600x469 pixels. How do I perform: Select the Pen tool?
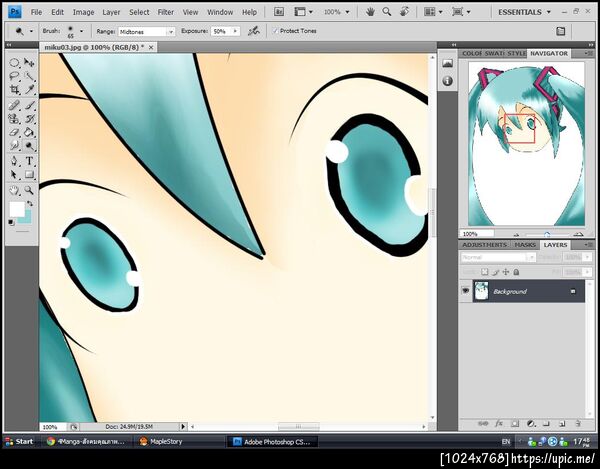14,161
